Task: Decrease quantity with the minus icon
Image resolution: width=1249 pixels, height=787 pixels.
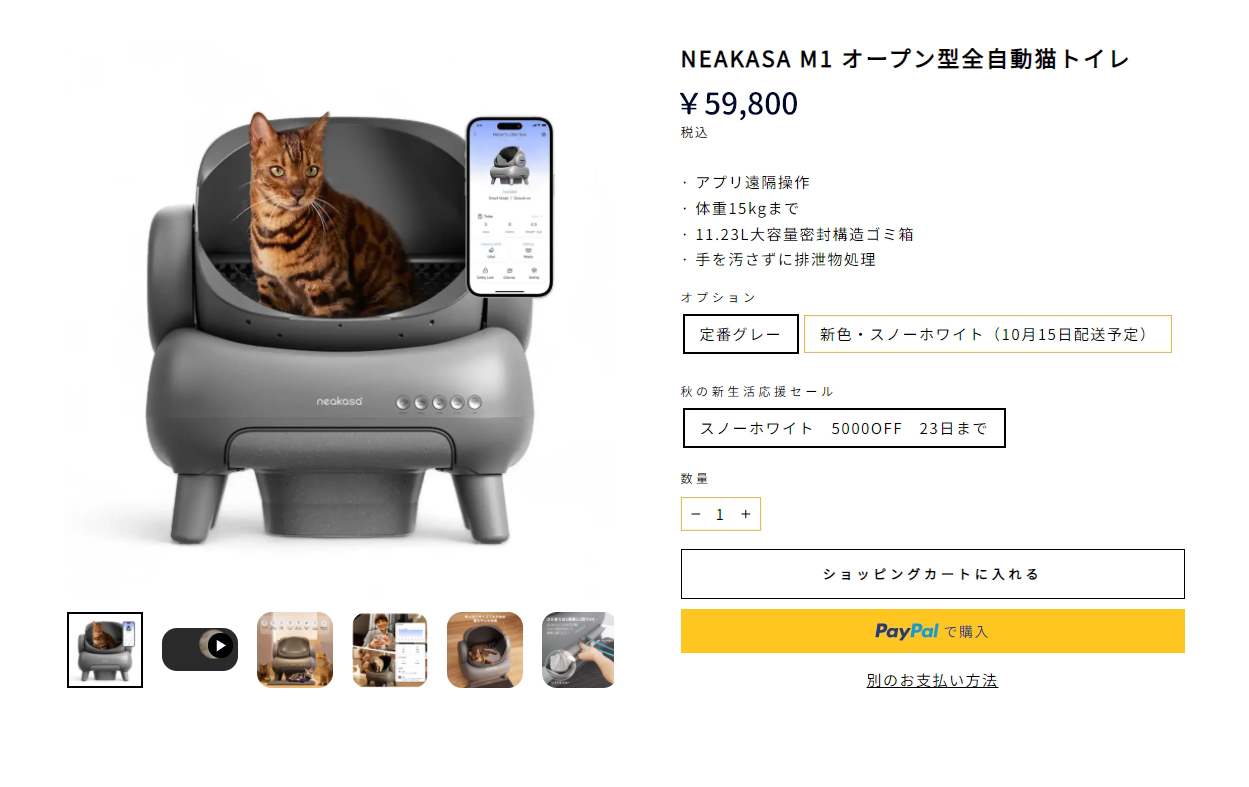Action: point(696,514)
